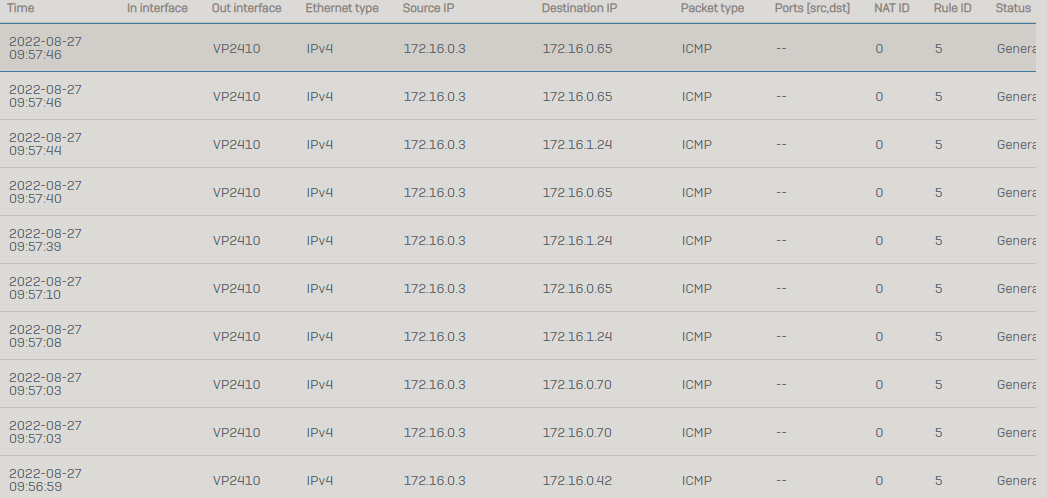Click the In interface column header
1047x498 pixels.
coord(157,9)
